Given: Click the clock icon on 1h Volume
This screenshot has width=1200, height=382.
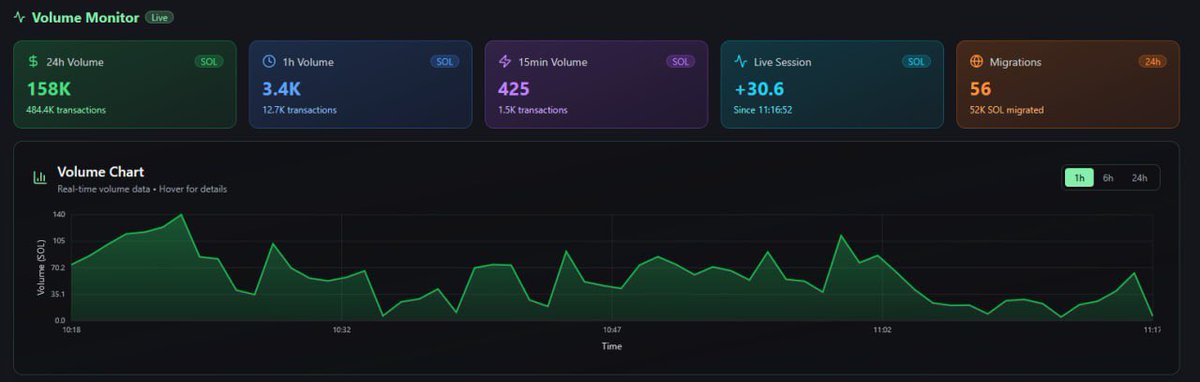Looking at the screenshot, I should point(269,61).
